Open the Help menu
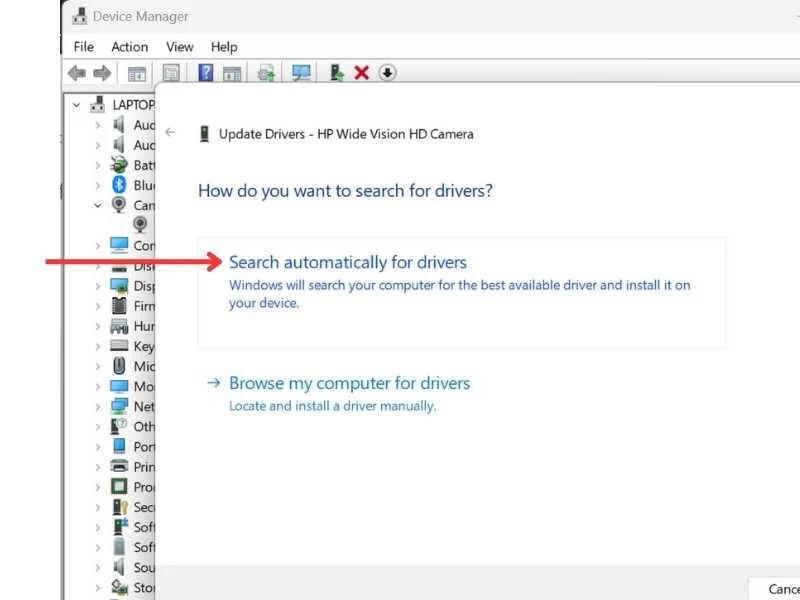The height and width of the screenshot is (600, 800). pos(224,47)
